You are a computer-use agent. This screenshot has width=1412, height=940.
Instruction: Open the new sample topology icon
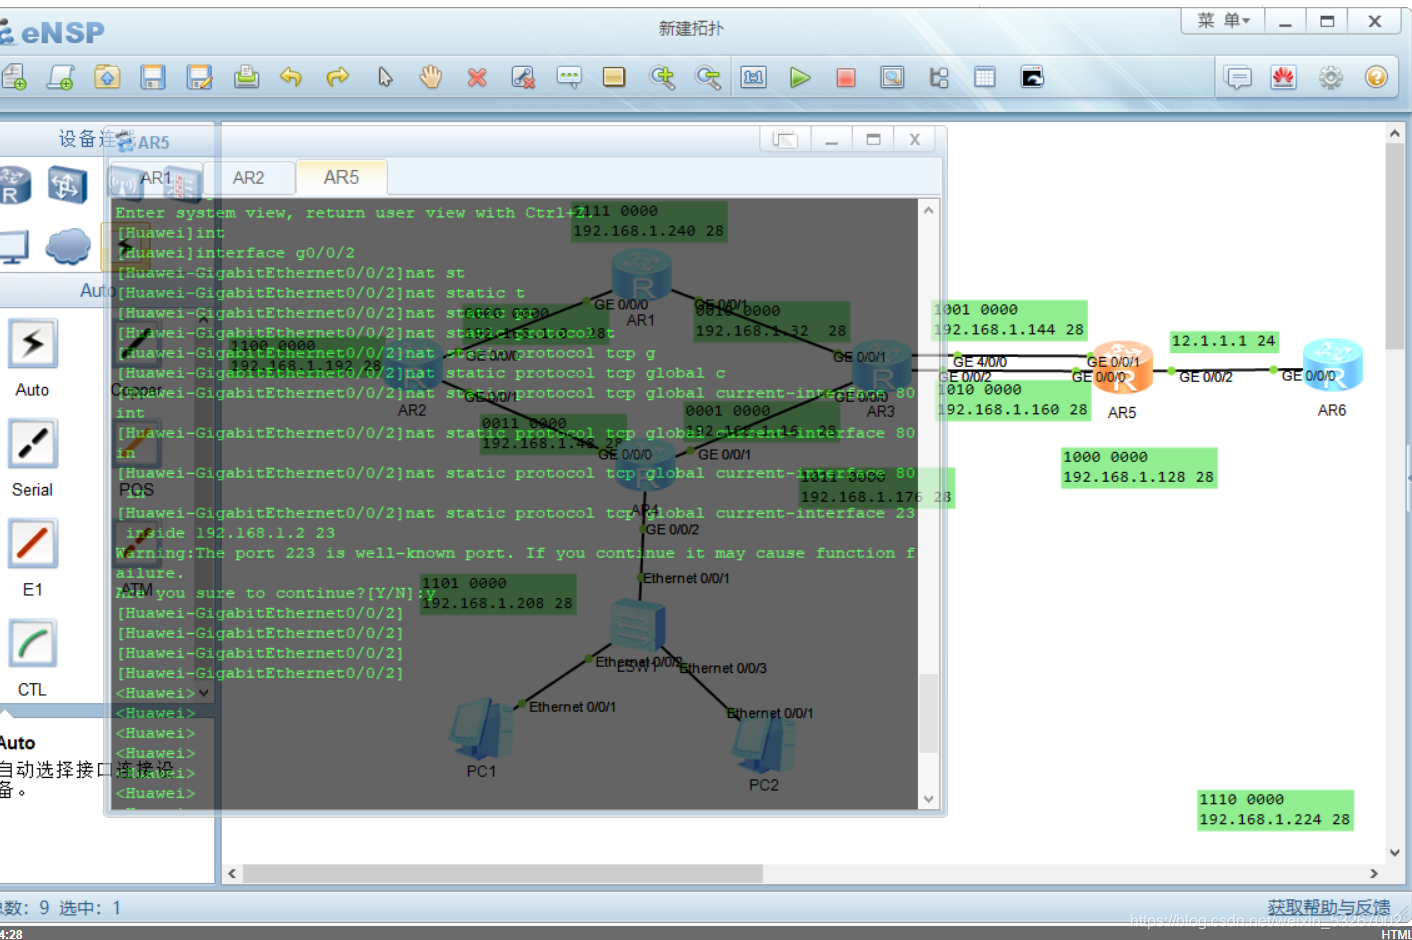(61, 77)
